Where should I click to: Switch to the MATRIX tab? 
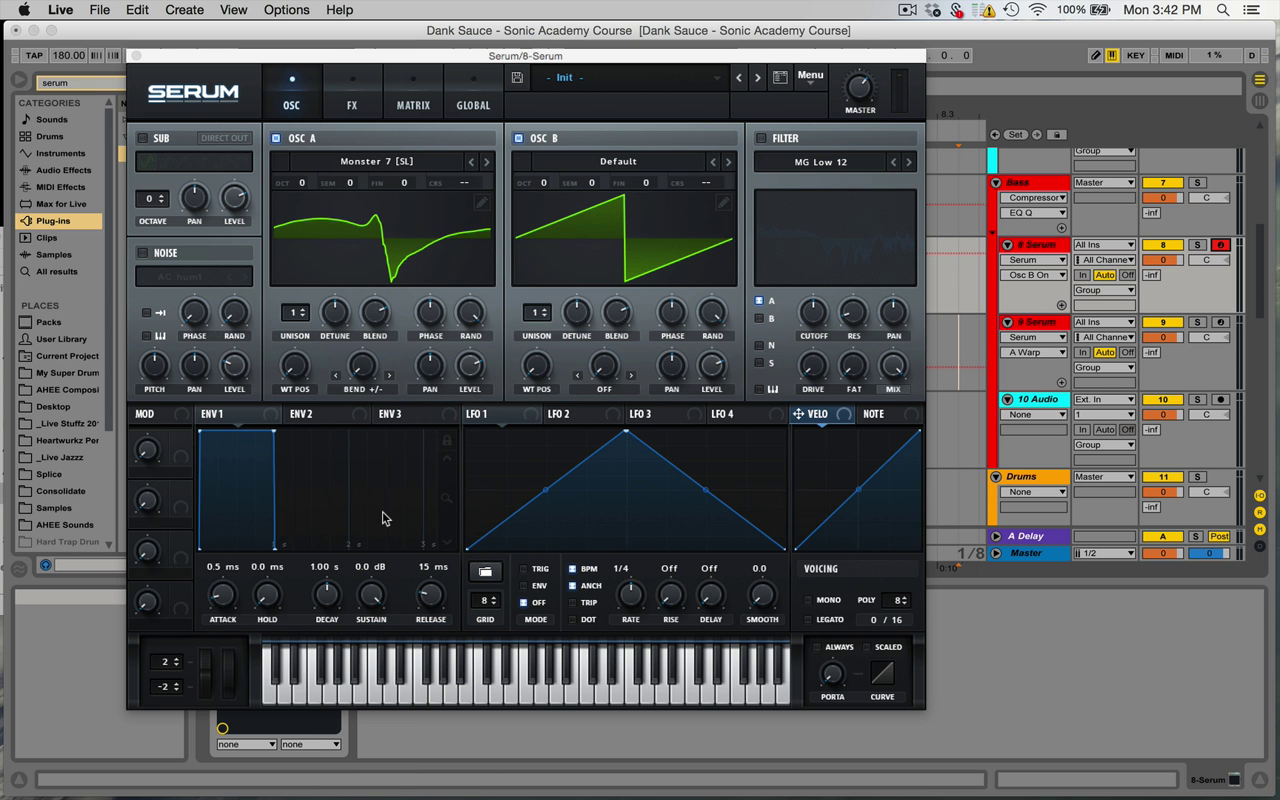tap(413, 93)
